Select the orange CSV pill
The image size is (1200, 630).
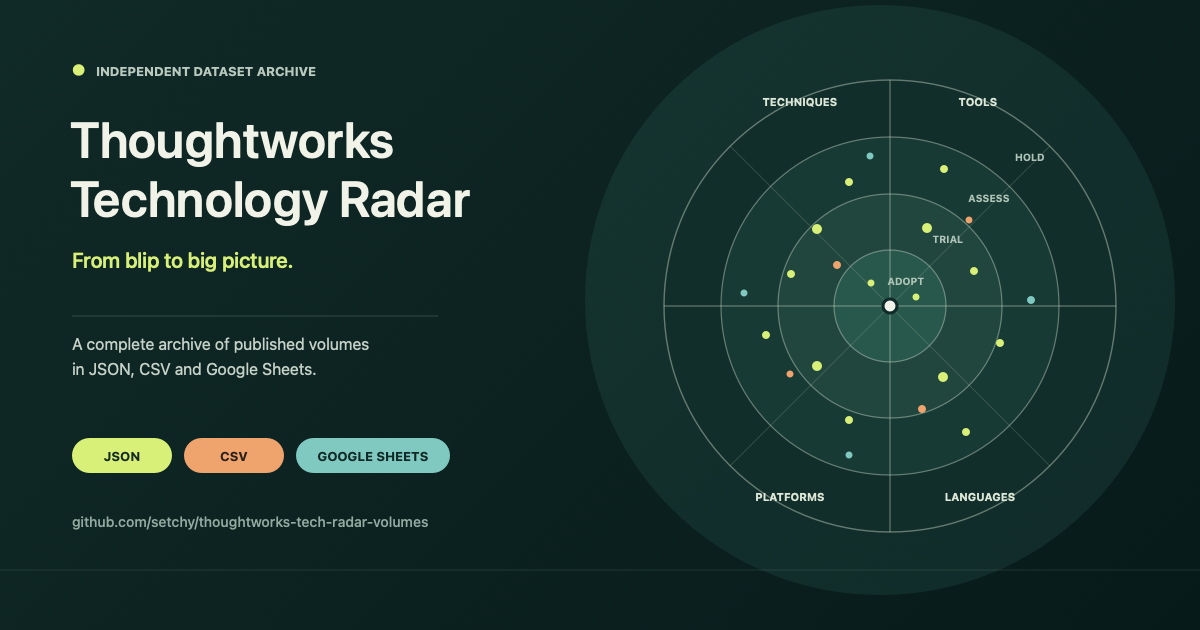click(x=234, y=456)
